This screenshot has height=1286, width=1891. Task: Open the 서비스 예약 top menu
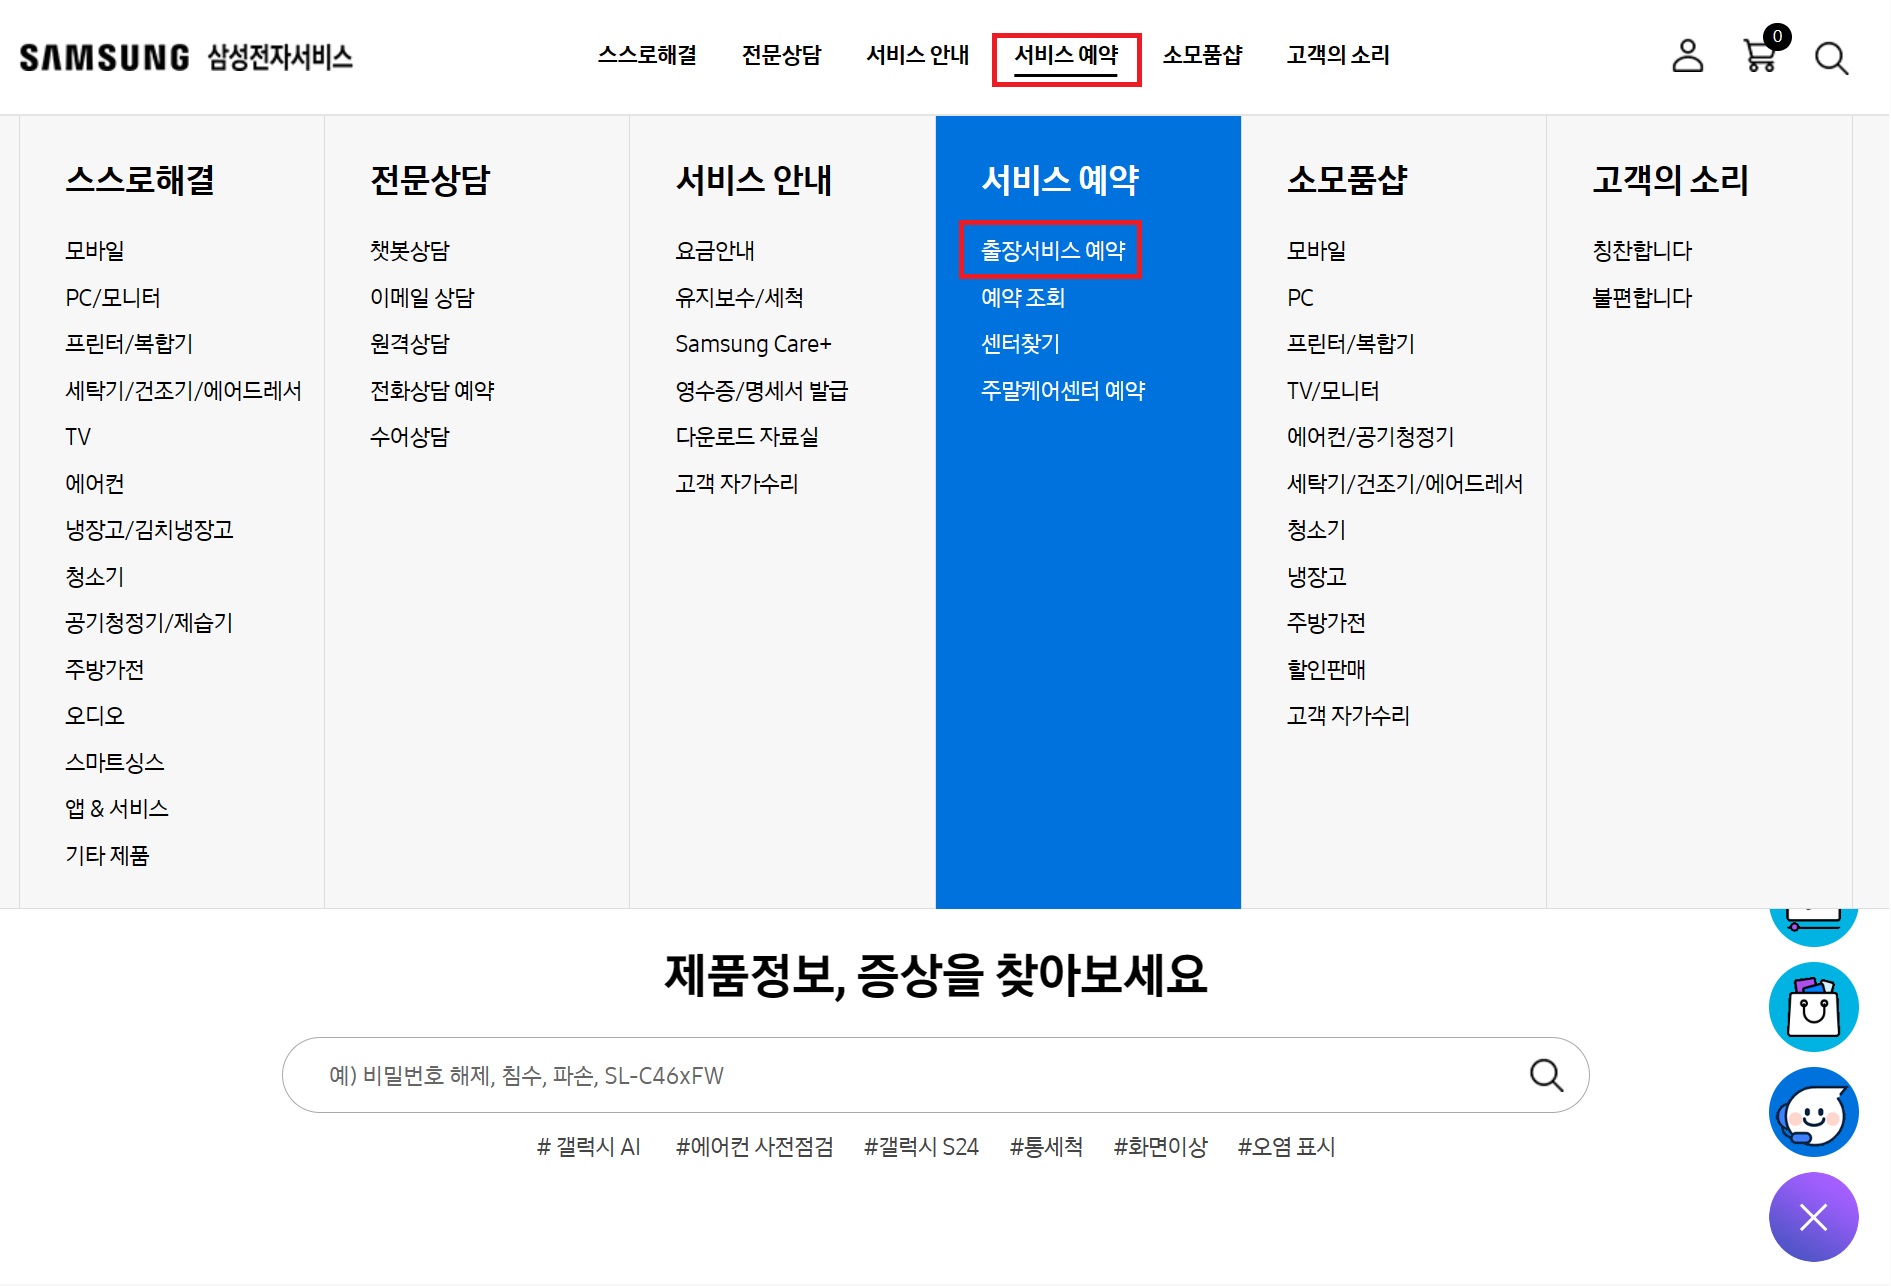[1066, 55]
